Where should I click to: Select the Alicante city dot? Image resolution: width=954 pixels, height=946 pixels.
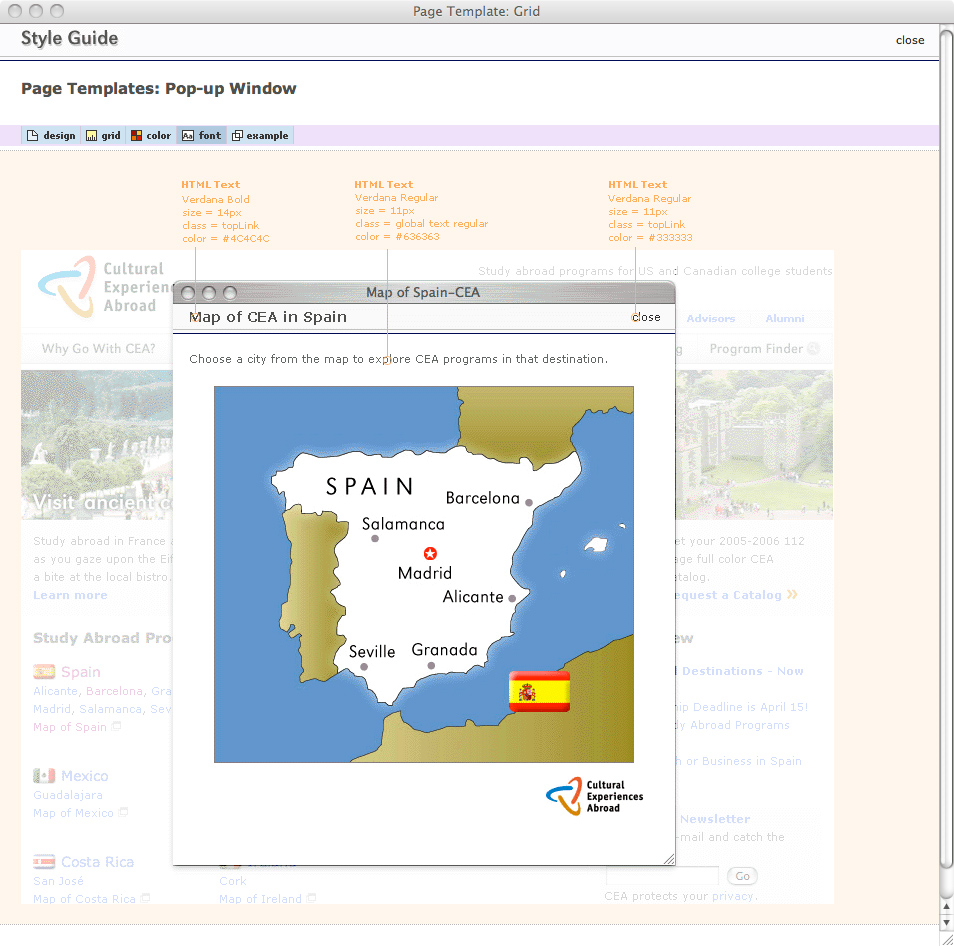pos(512,599)
